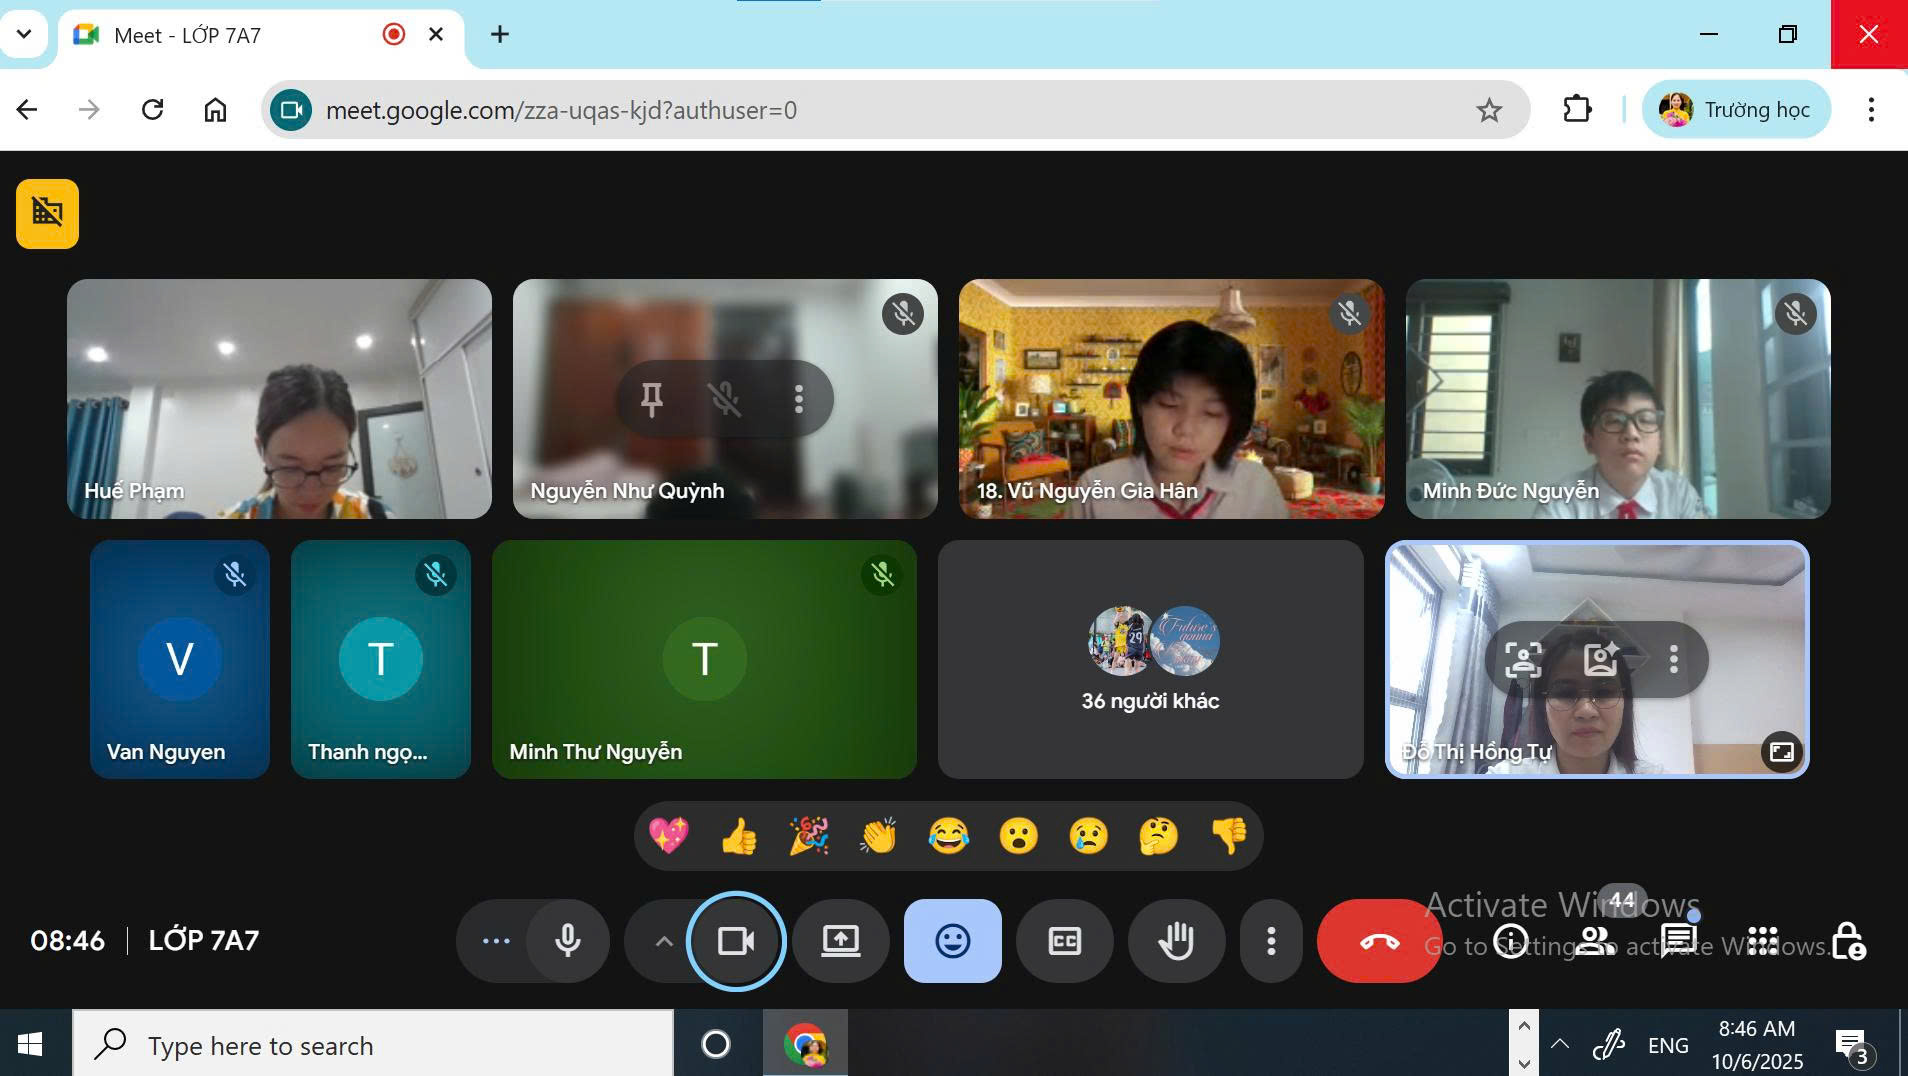Expand the video settings up arrow
Screen dimensions: 1908x1076
663,941
